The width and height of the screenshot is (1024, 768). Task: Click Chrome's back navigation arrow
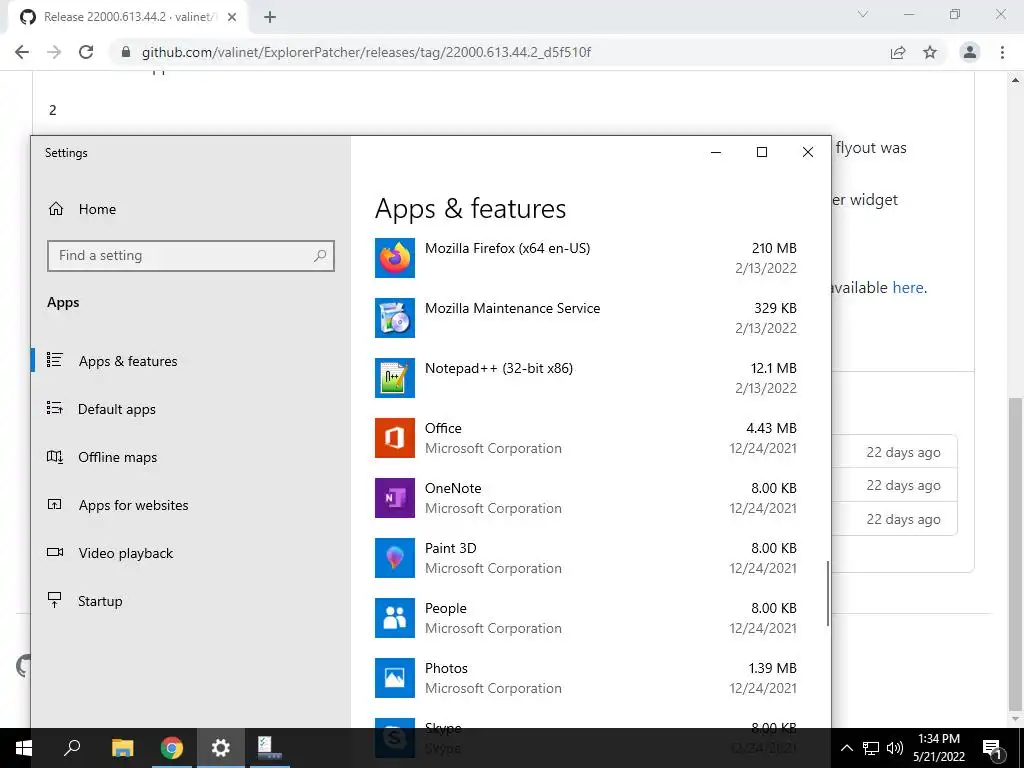coord(22,52)
